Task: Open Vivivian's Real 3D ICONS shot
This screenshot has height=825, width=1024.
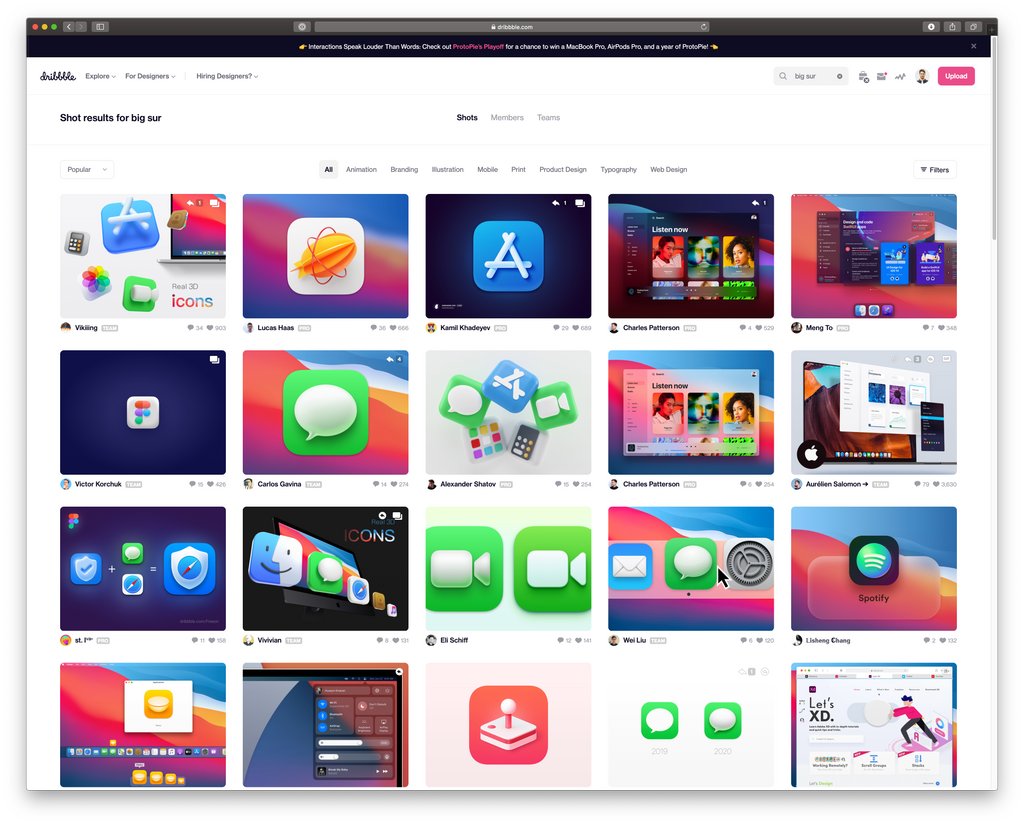Action: tap(325, 568)
